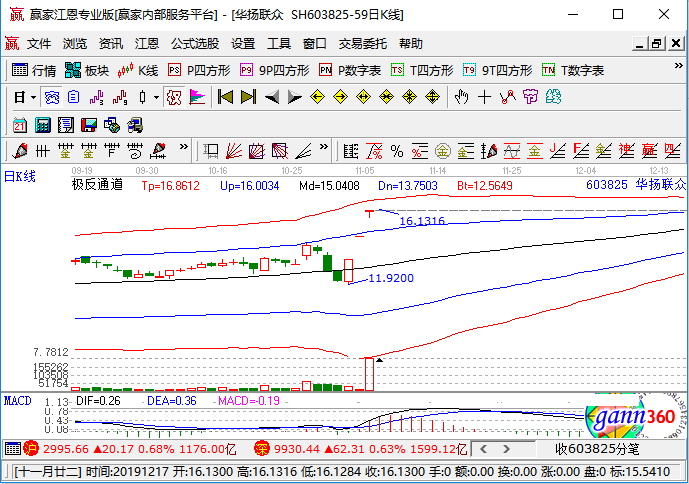Open the calculator icon
The width and height of the screenshot is (689, 484).
click(43, 126)
